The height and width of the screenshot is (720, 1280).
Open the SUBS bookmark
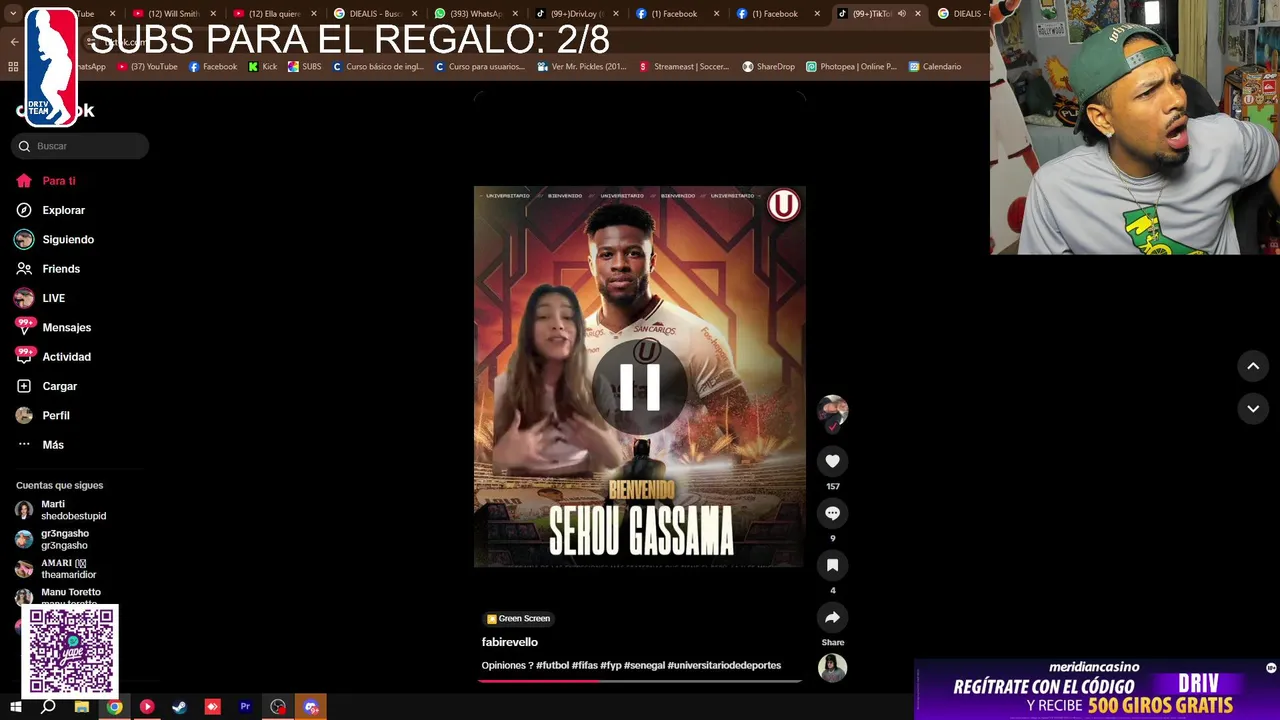pyautogui.click(x=304, y=67)
